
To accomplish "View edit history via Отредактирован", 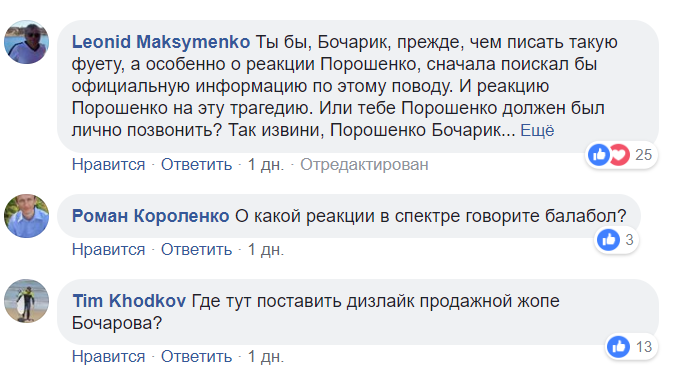I will [364, 165].
